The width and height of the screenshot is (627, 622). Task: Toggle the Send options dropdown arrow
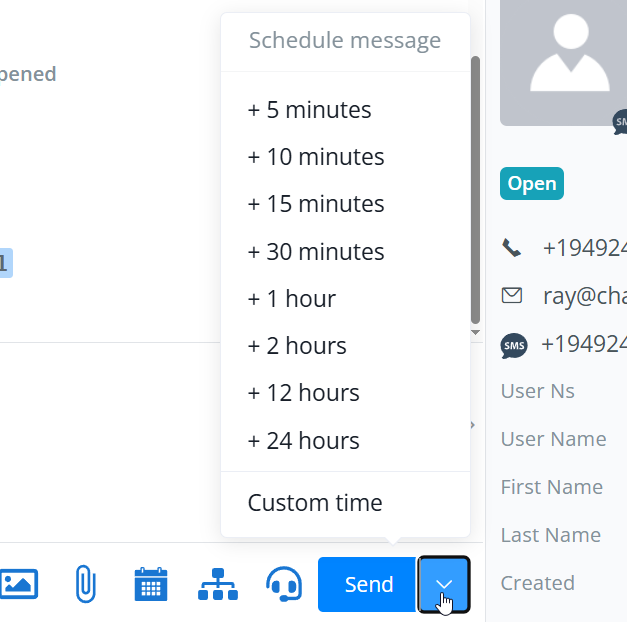coord(445,584)
